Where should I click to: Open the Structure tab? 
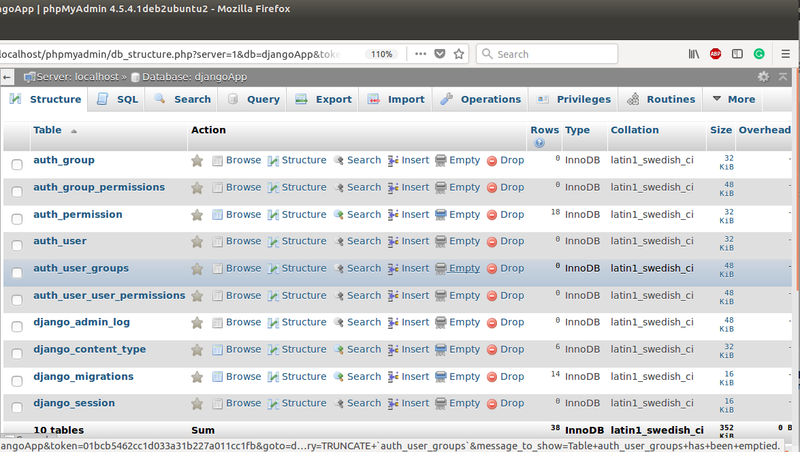45,99
